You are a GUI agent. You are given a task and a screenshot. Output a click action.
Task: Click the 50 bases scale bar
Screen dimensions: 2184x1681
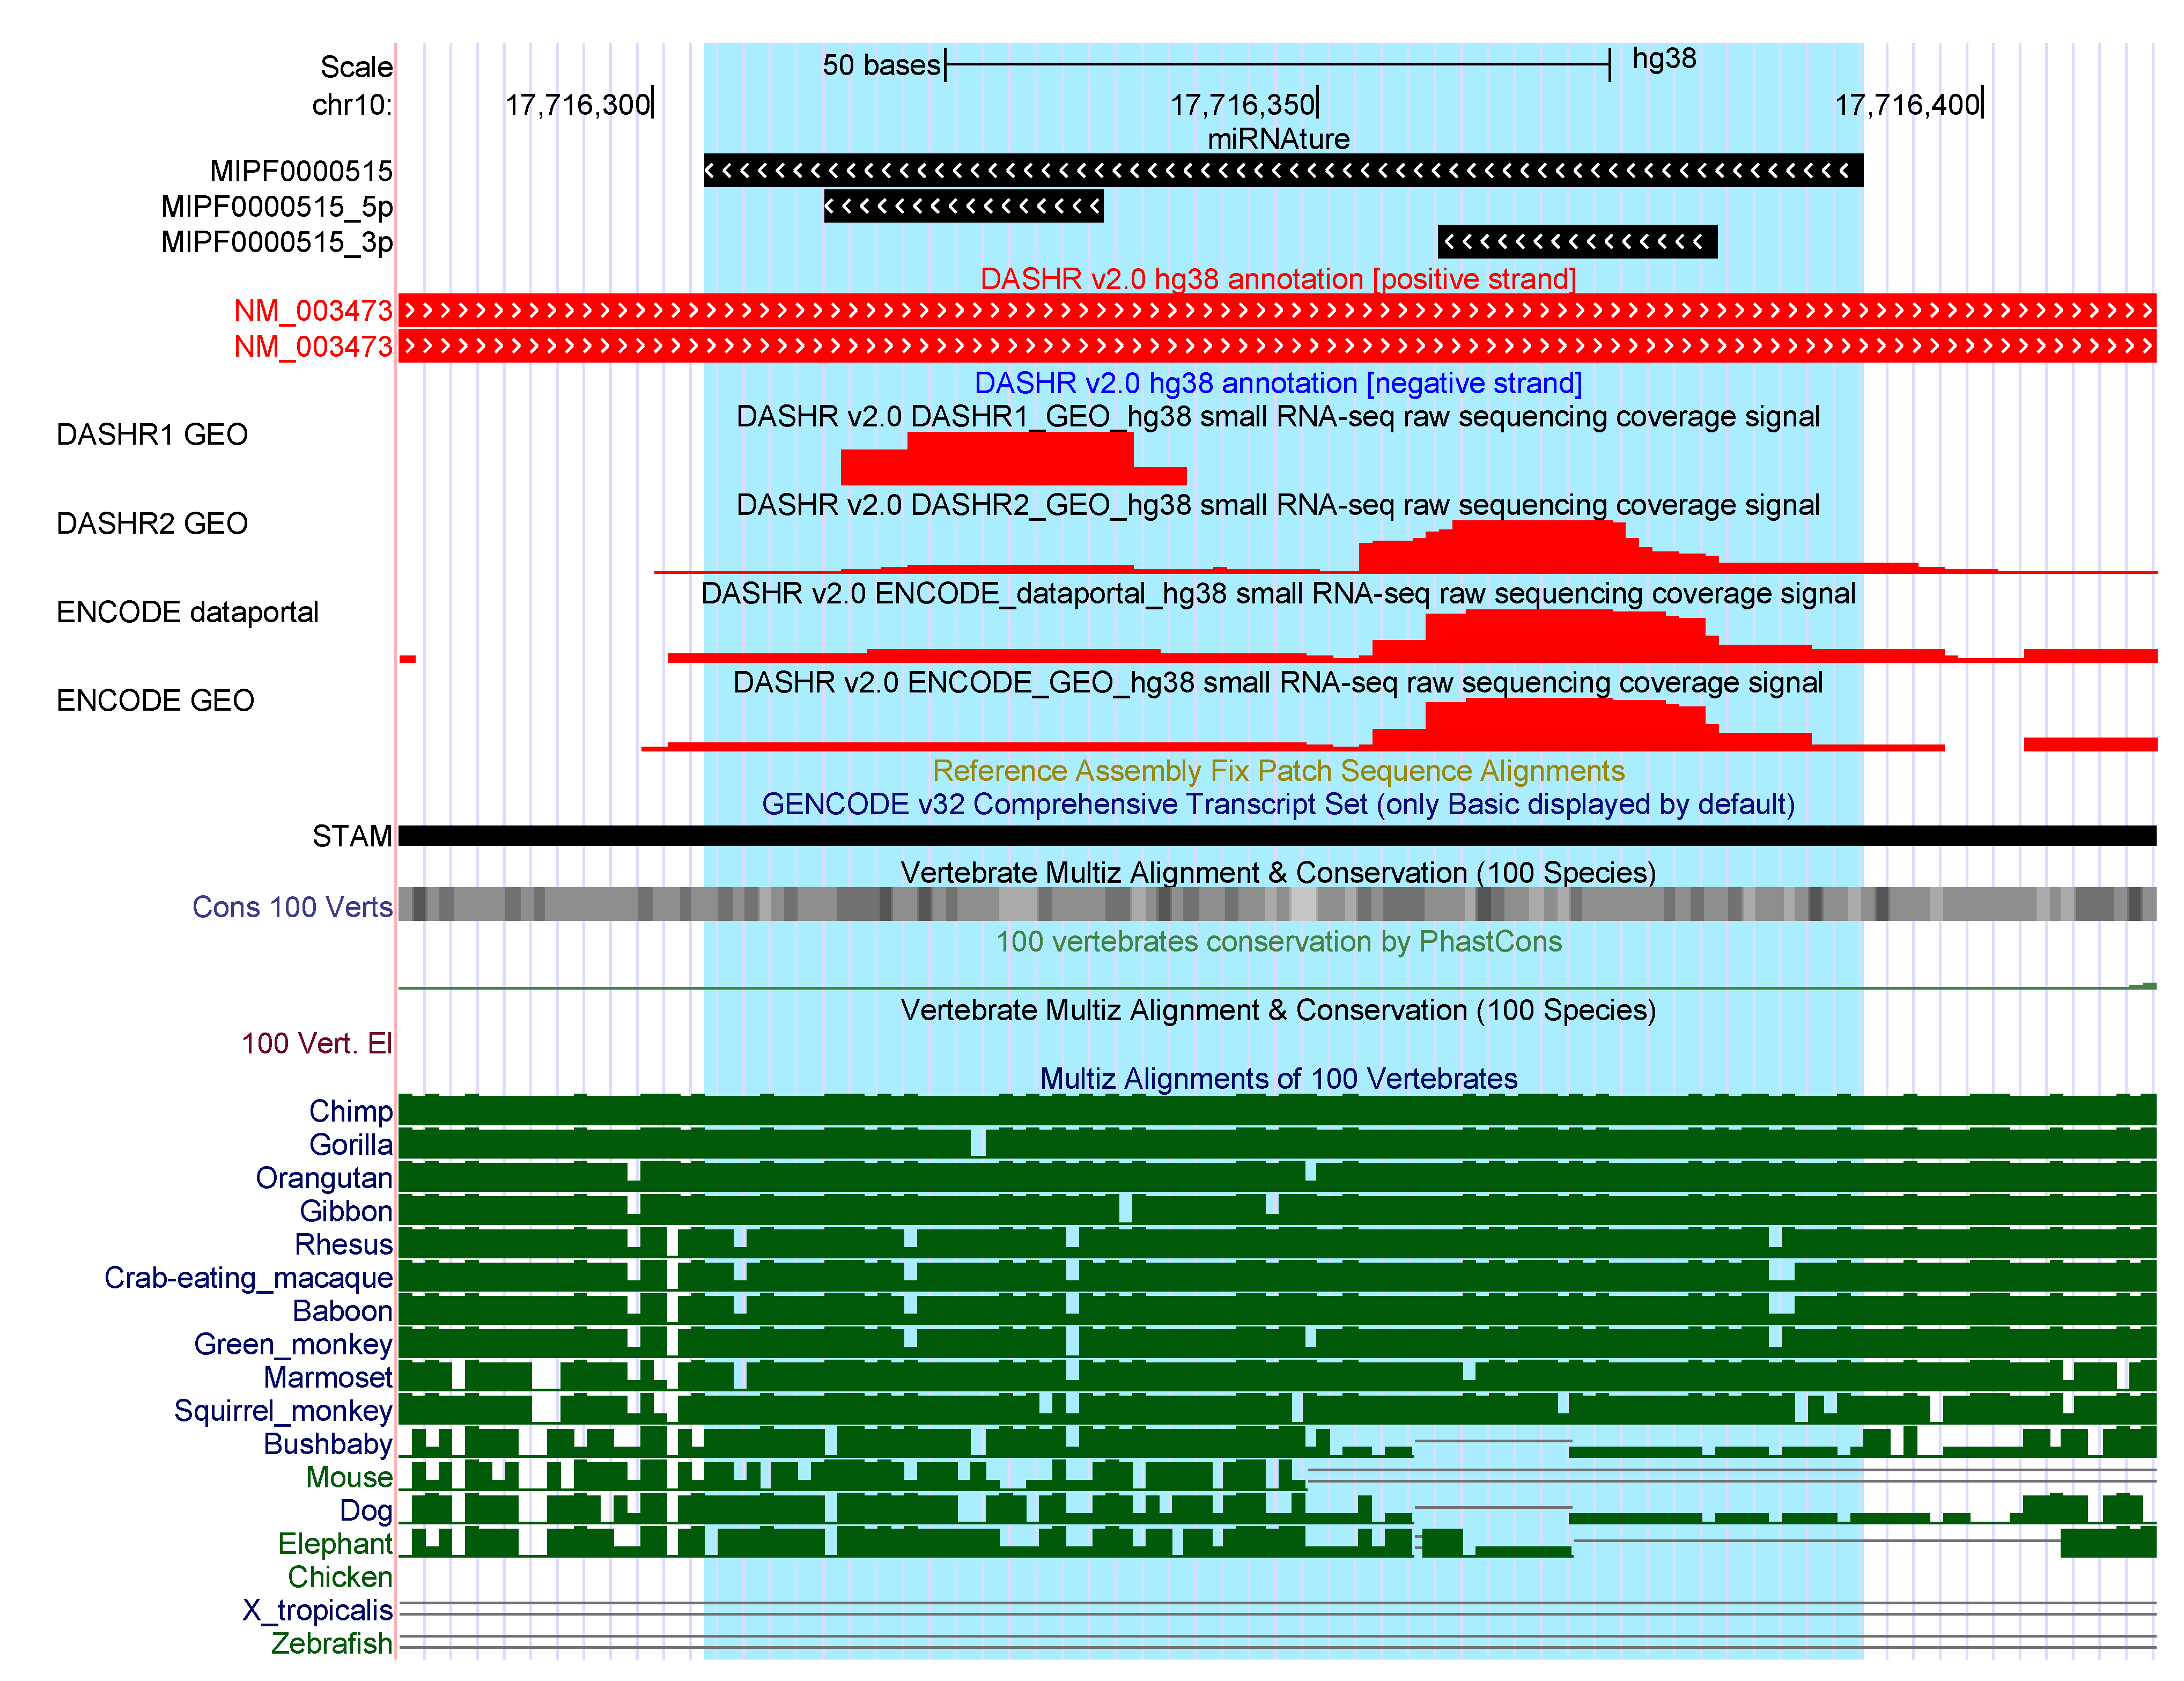(1276, 65)
